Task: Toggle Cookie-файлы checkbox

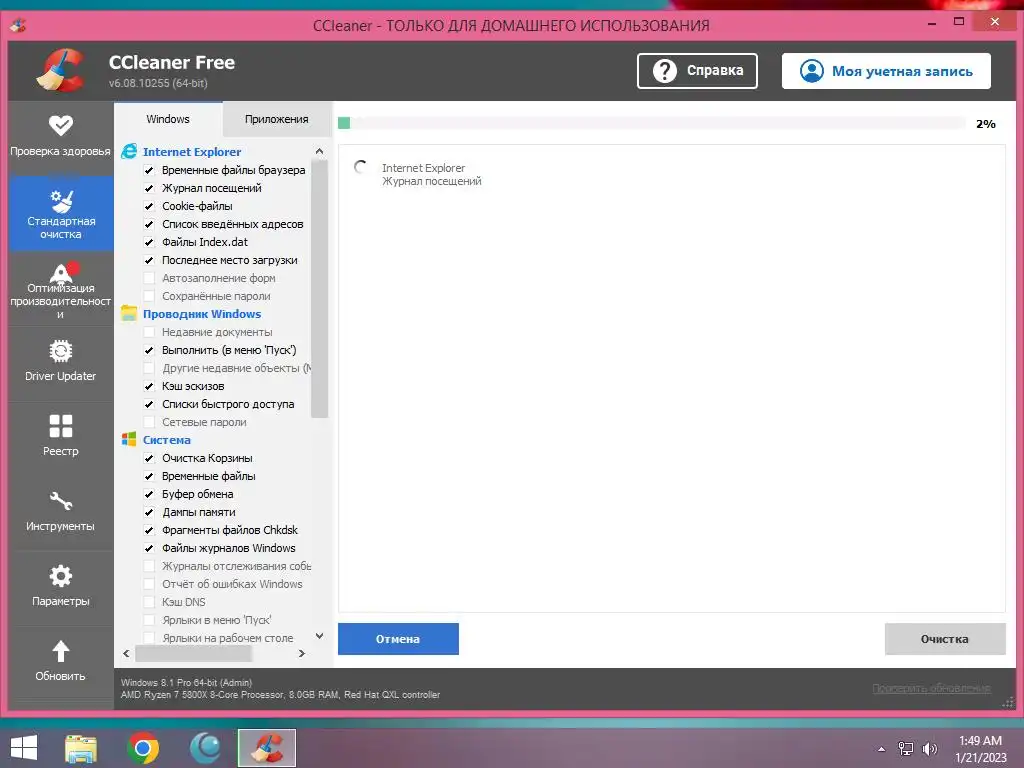Action: pos(149,206)
